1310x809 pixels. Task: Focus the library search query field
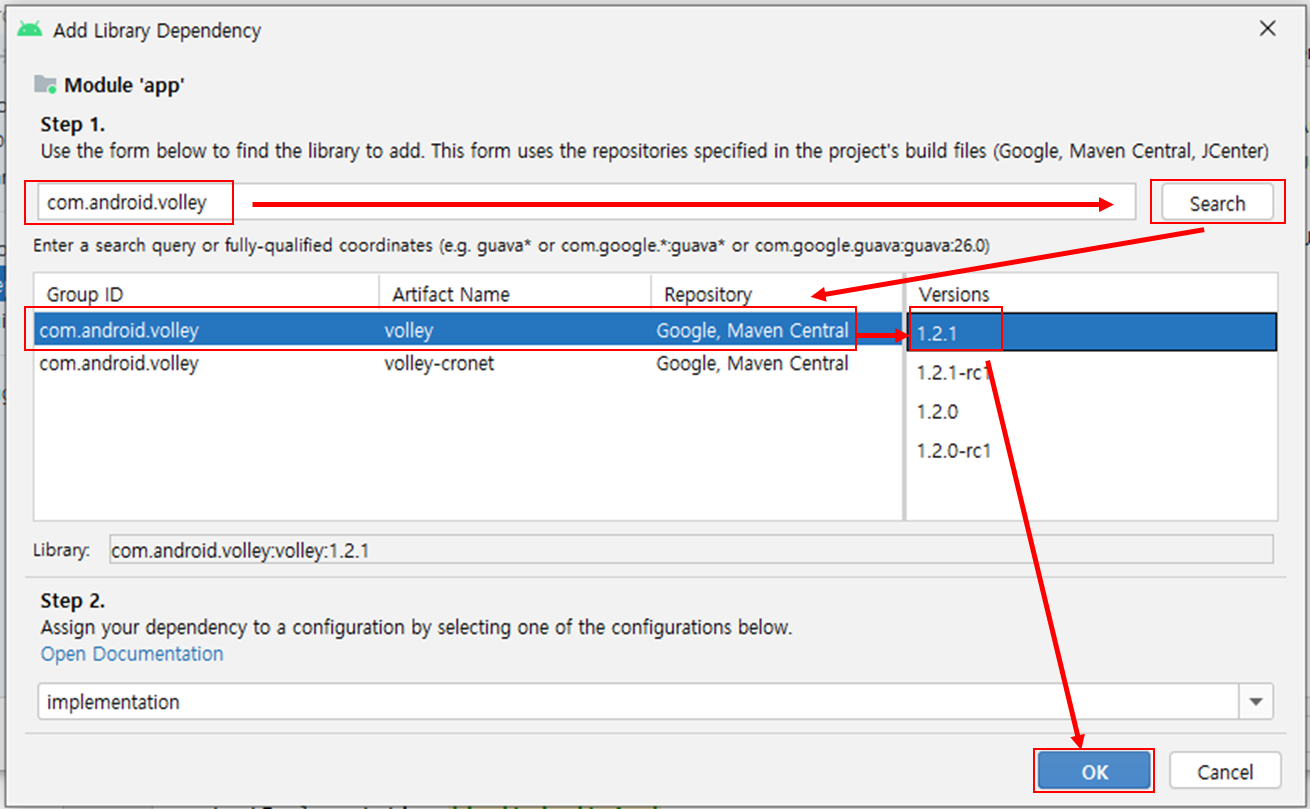coord(585,202)
